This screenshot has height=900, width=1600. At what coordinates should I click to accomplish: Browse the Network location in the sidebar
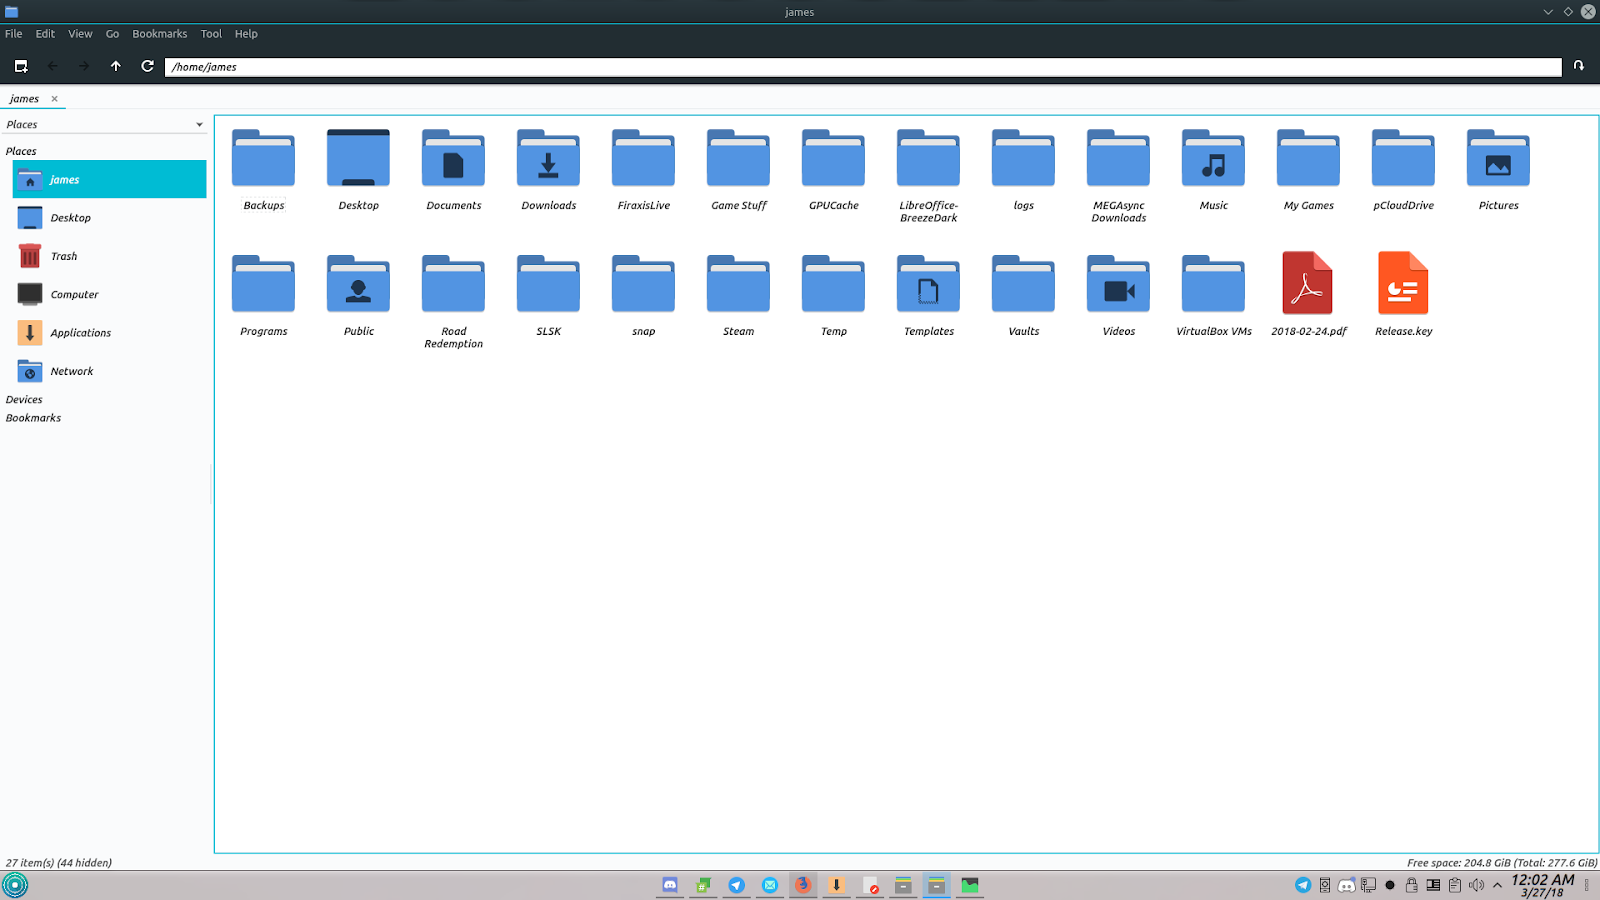(71, 371)
